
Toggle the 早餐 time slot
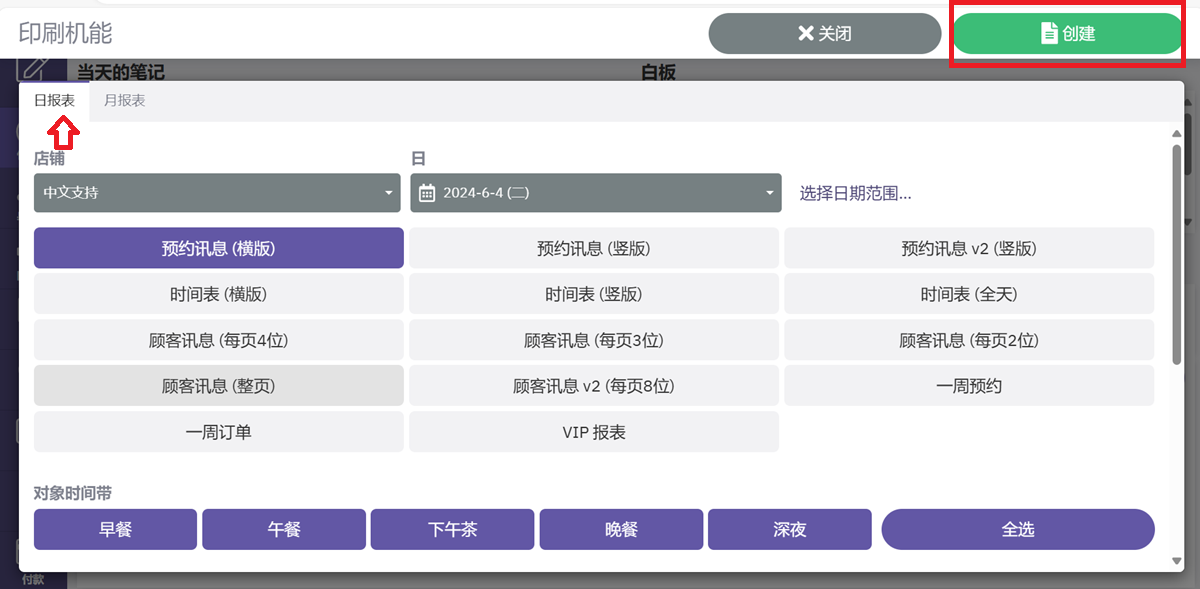(x=116, y=529)
